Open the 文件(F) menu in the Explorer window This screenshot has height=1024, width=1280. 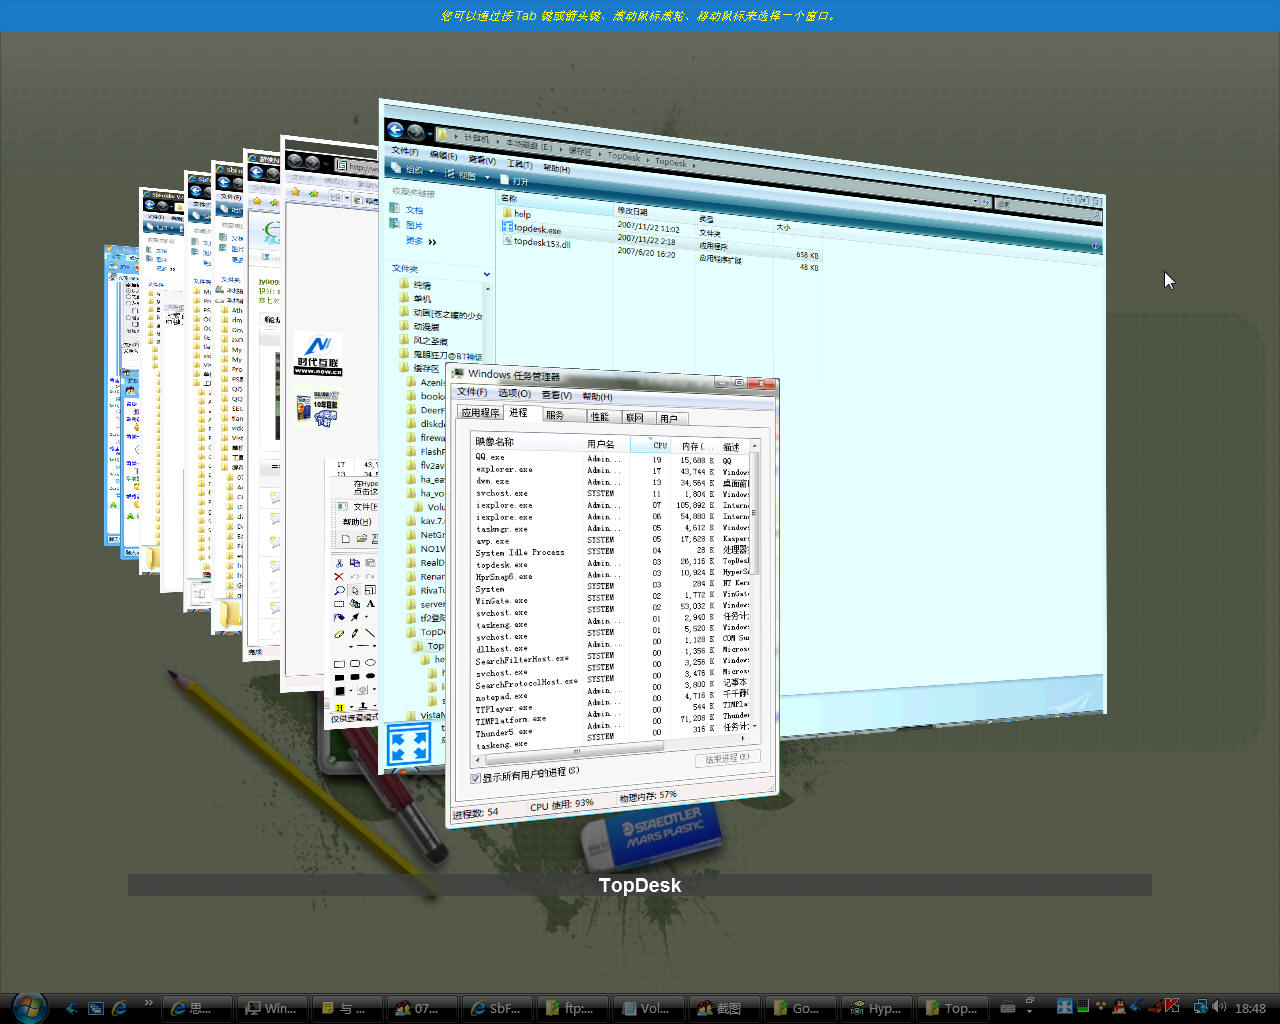click(405, 151)
